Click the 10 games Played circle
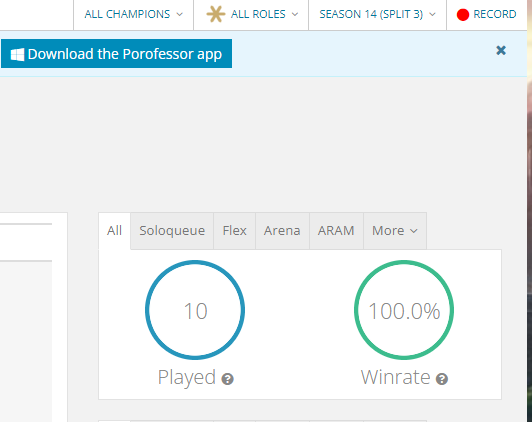This screenshot has width=532, height=422. pyautogui.click(x=195, y=310)
